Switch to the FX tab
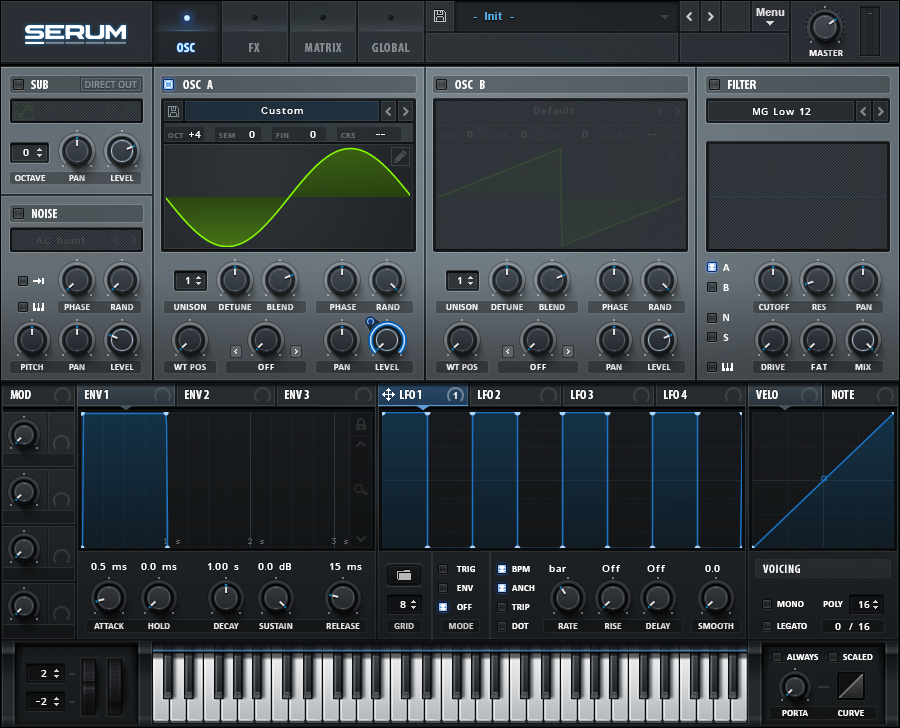Image resolution: width=900 pixels, height=728 pixels. click(254, 32)
